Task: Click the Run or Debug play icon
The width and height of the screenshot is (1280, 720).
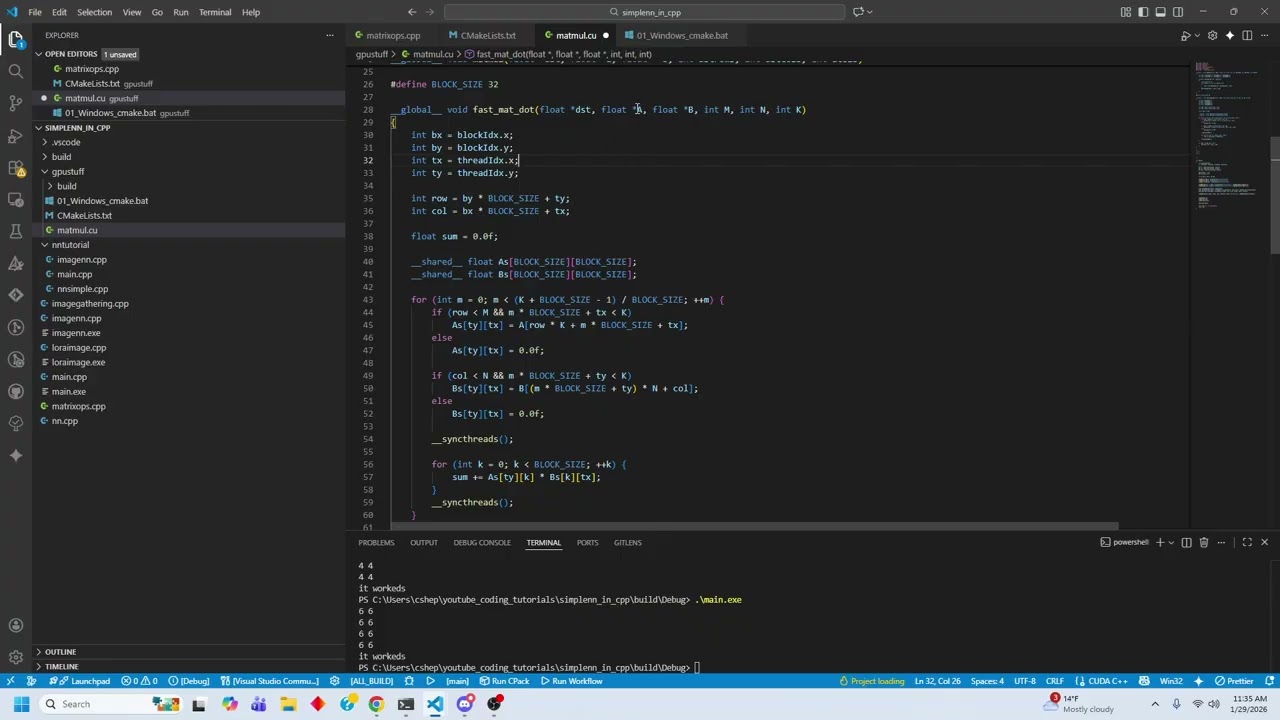Action: [1186, 35]
